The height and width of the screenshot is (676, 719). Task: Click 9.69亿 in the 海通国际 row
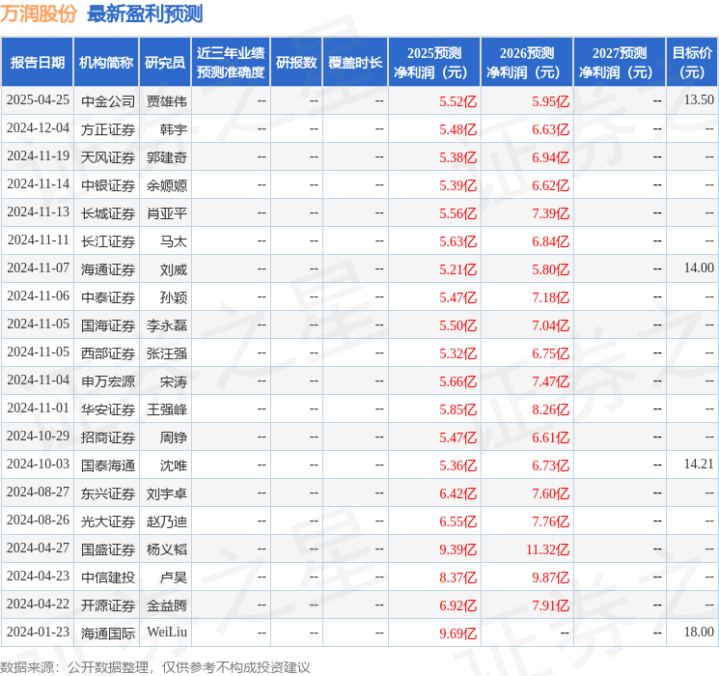point(458,634)
